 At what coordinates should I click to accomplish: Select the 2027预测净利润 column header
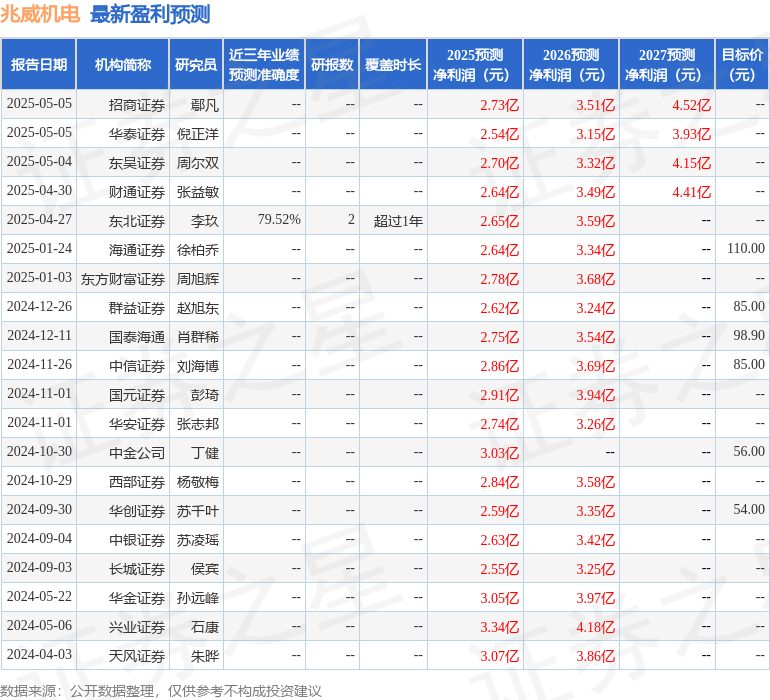click(x=667, y=65)
